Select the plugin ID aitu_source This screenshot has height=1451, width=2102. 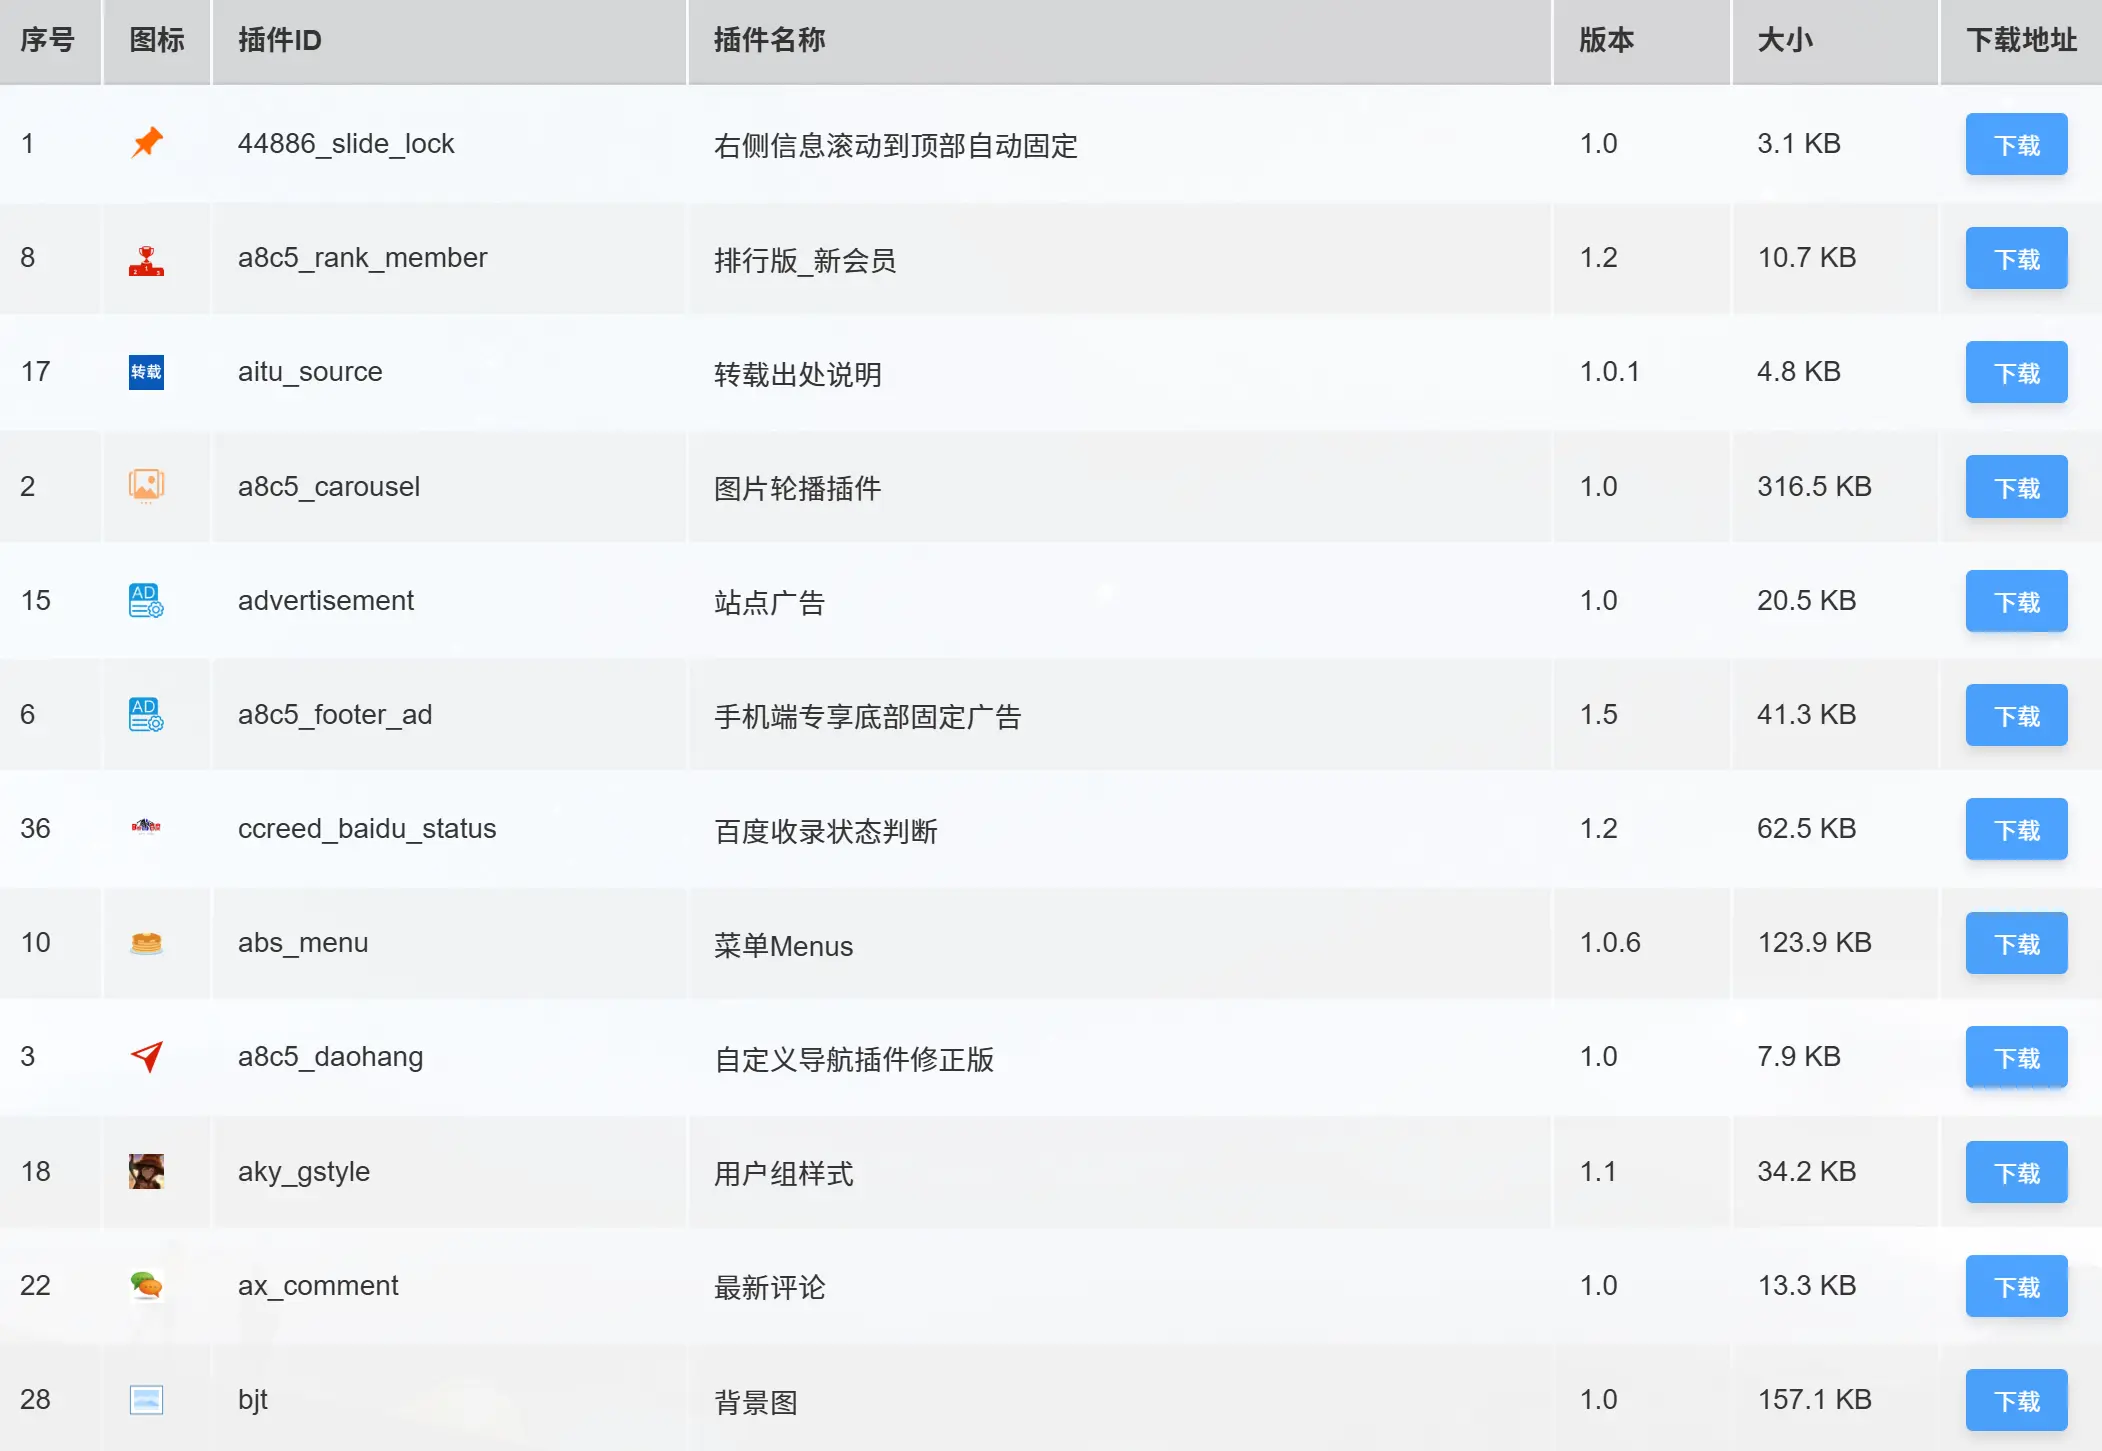click(x=310, y=372)
